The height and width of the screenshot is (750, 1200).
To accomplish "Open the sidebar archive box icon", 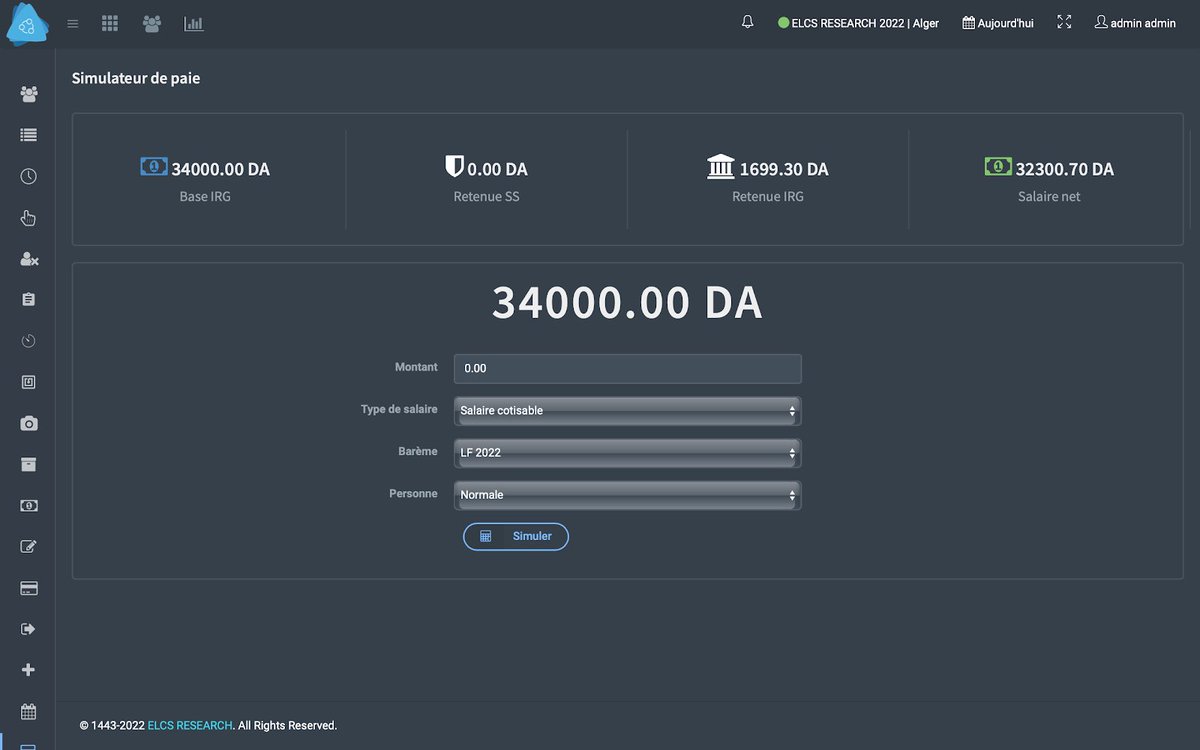I will (x=29, y=464).
